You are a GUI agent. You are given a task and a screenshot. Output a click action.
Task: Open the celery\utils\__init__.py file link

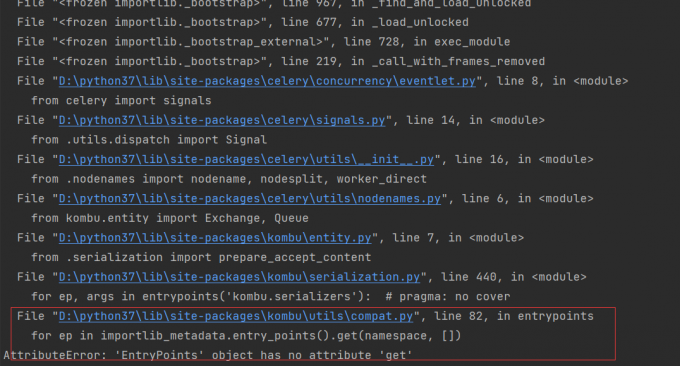tap(246, 160)
